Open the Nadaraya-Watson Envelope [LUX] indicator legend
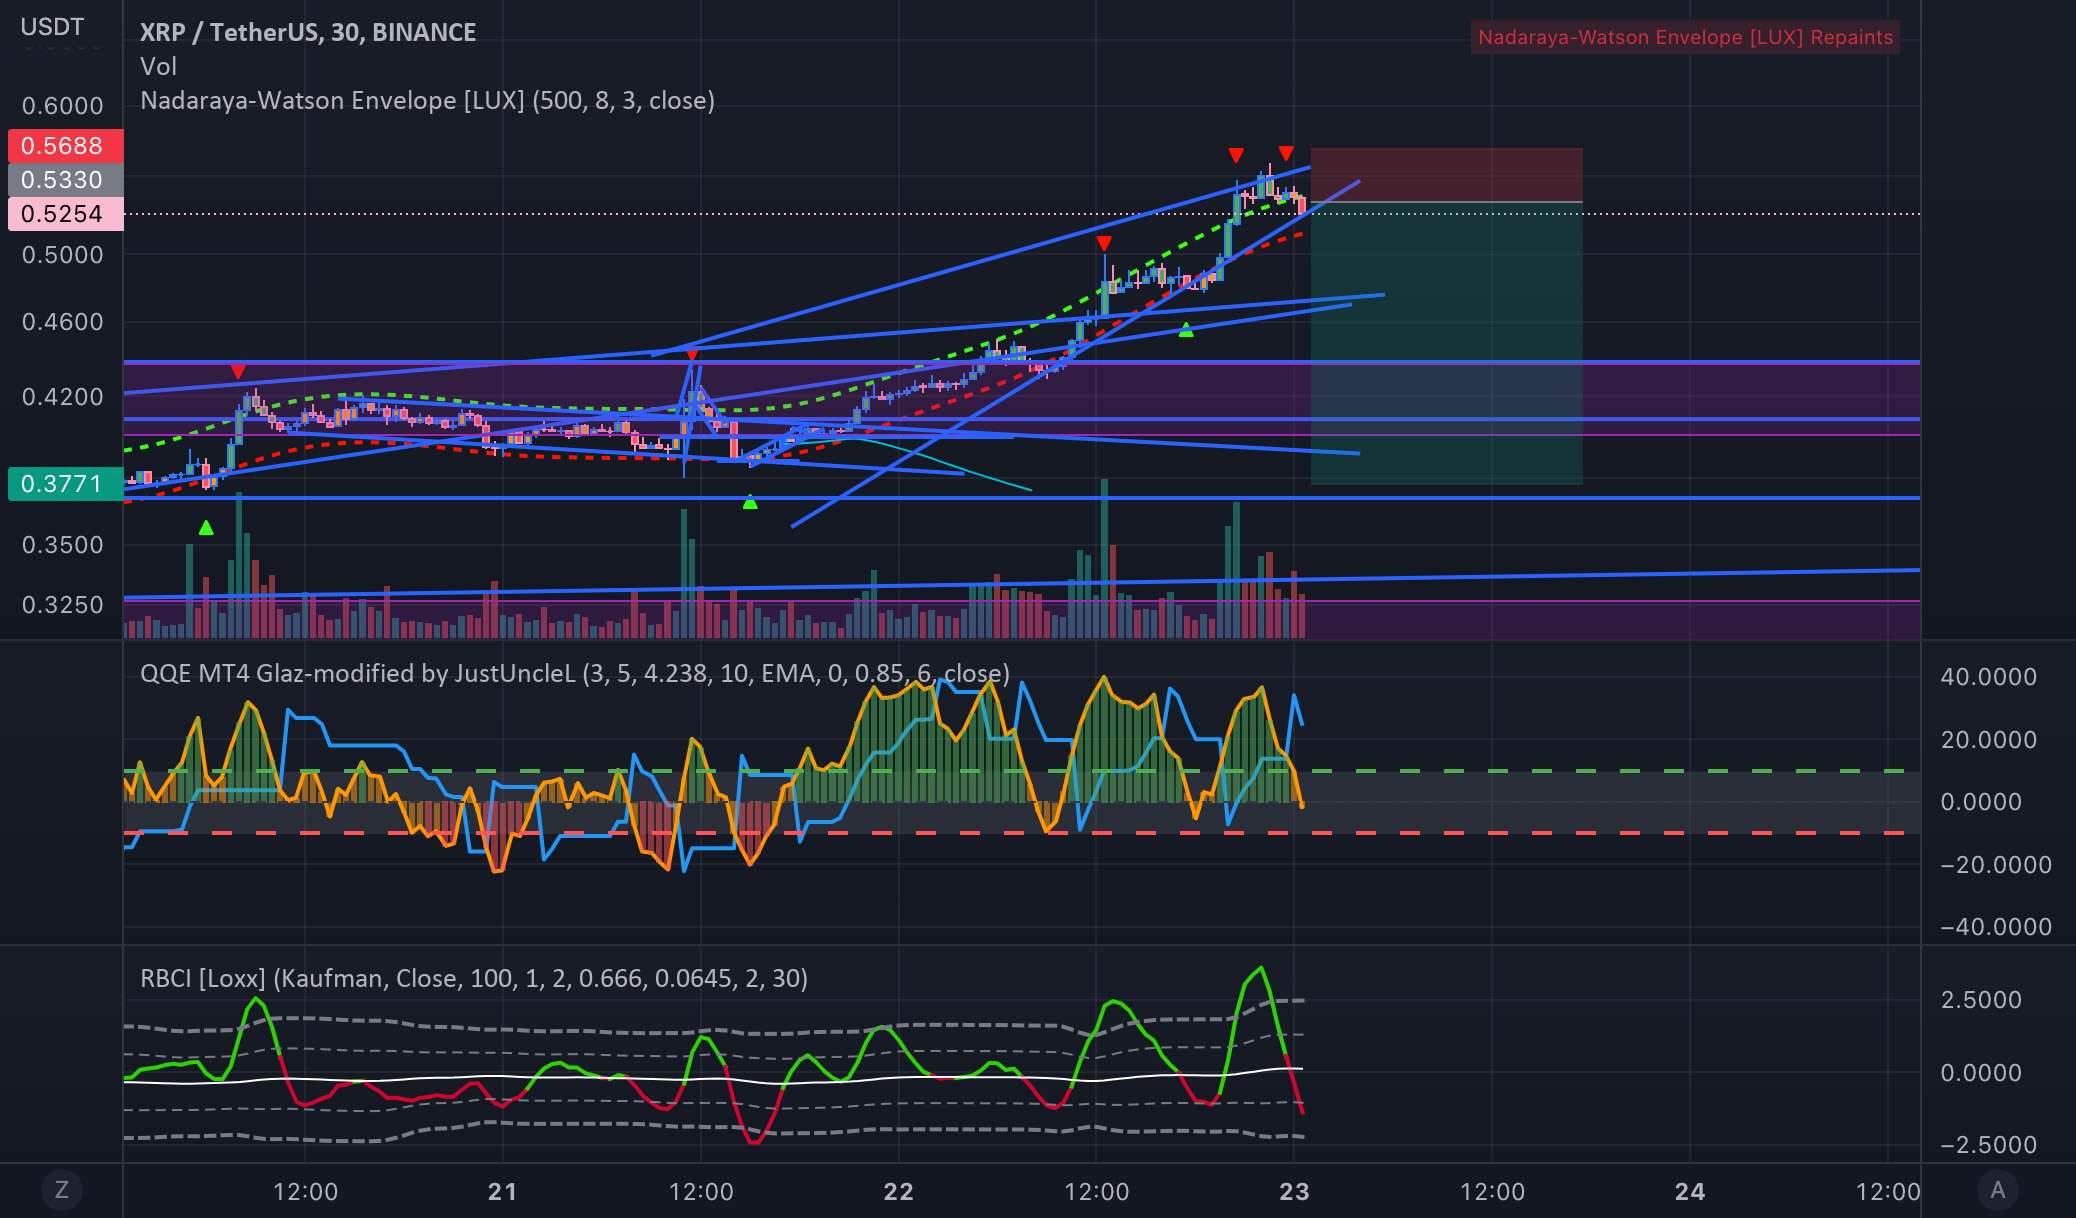This screenshot has height=1218, width=2076. (427, 100)
